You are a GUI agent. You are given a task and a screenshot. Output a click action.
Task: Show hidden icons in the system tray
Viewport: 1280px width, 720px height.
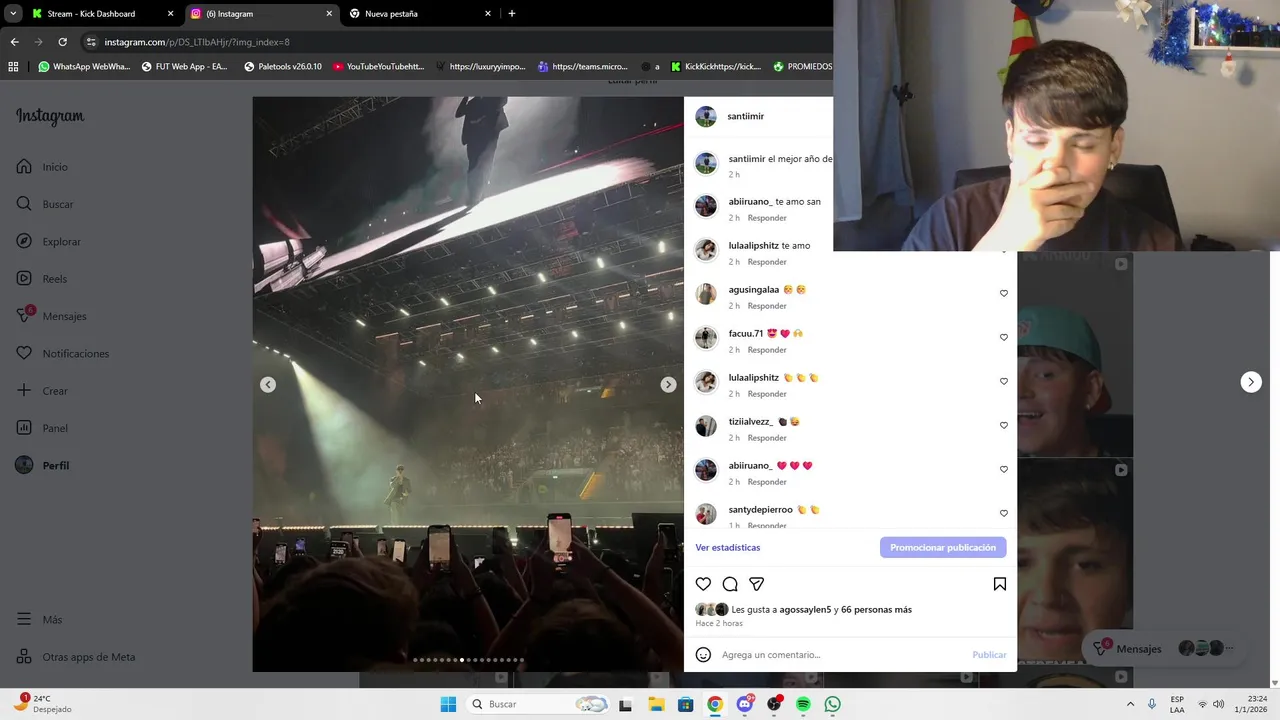[1131, 704]
